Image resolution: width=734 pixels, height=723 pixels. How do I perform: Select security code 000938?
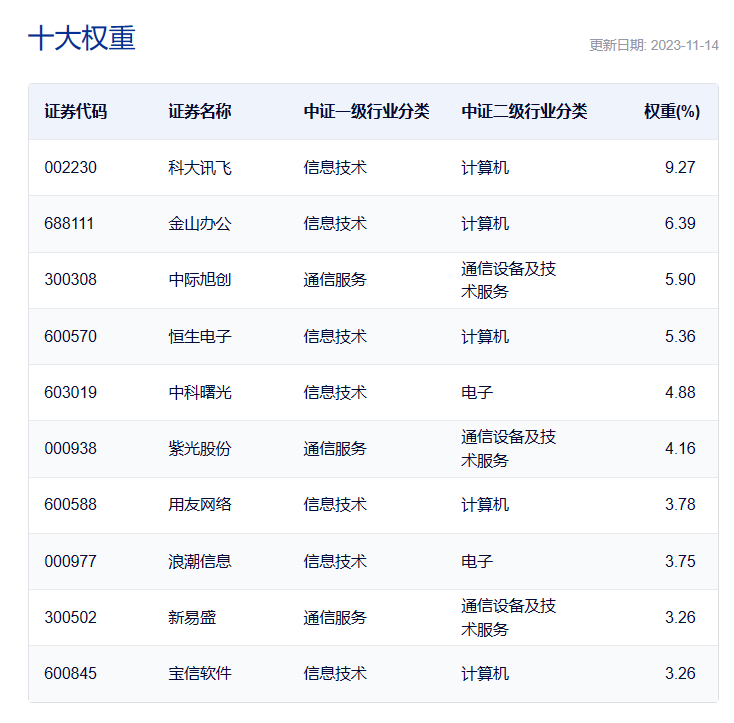pos(71,448)
